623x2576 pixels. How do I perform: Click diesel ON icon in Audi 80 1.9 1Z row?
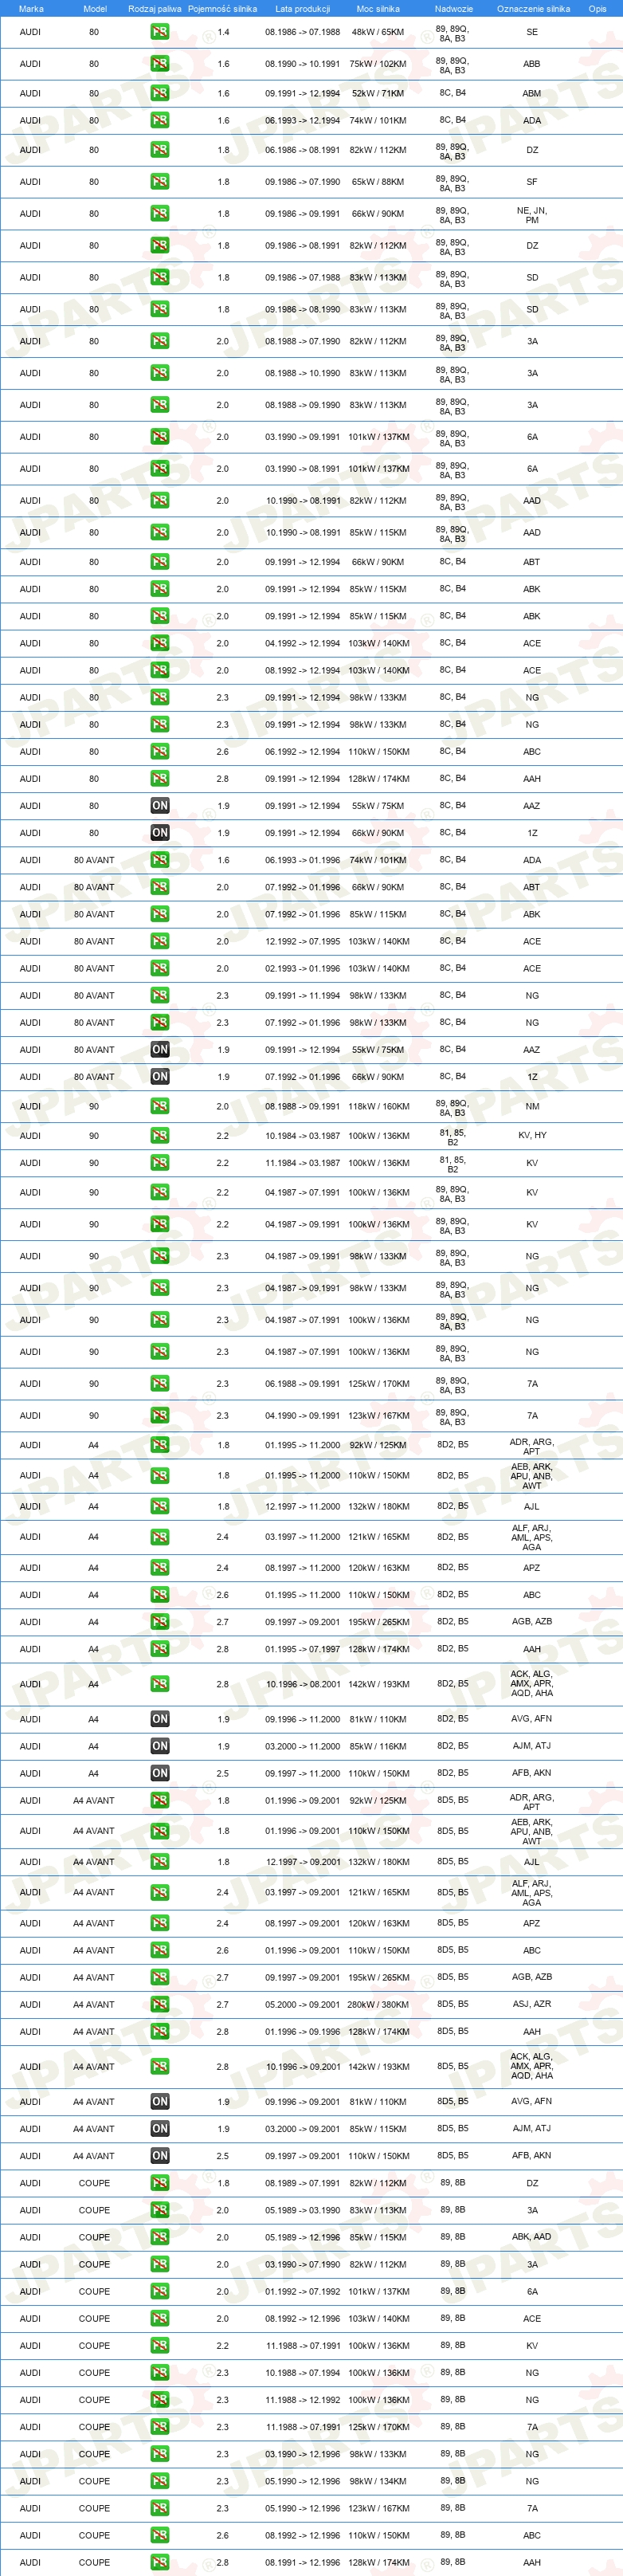coord(160,832)
